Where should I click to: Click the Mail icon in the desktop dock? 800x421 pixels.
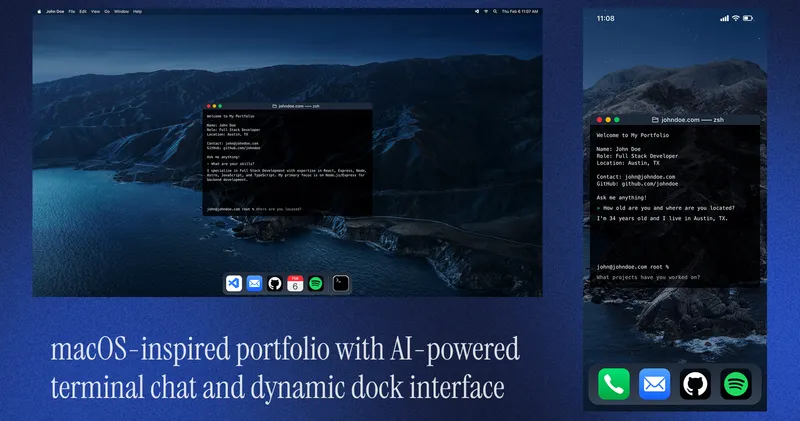(x=254, y=283)
